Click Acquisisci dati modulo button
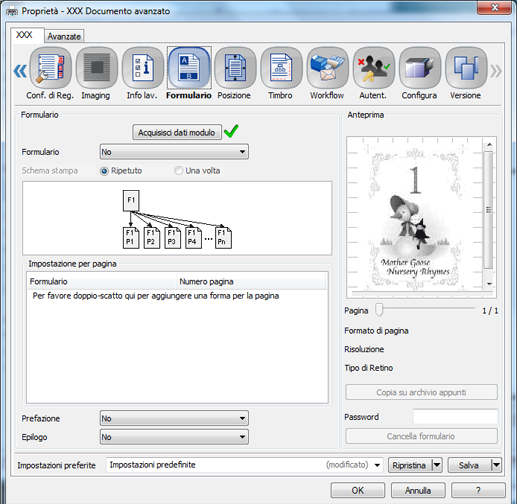The height and width of the screenshot is (504, 517). [x=177, y=132]
